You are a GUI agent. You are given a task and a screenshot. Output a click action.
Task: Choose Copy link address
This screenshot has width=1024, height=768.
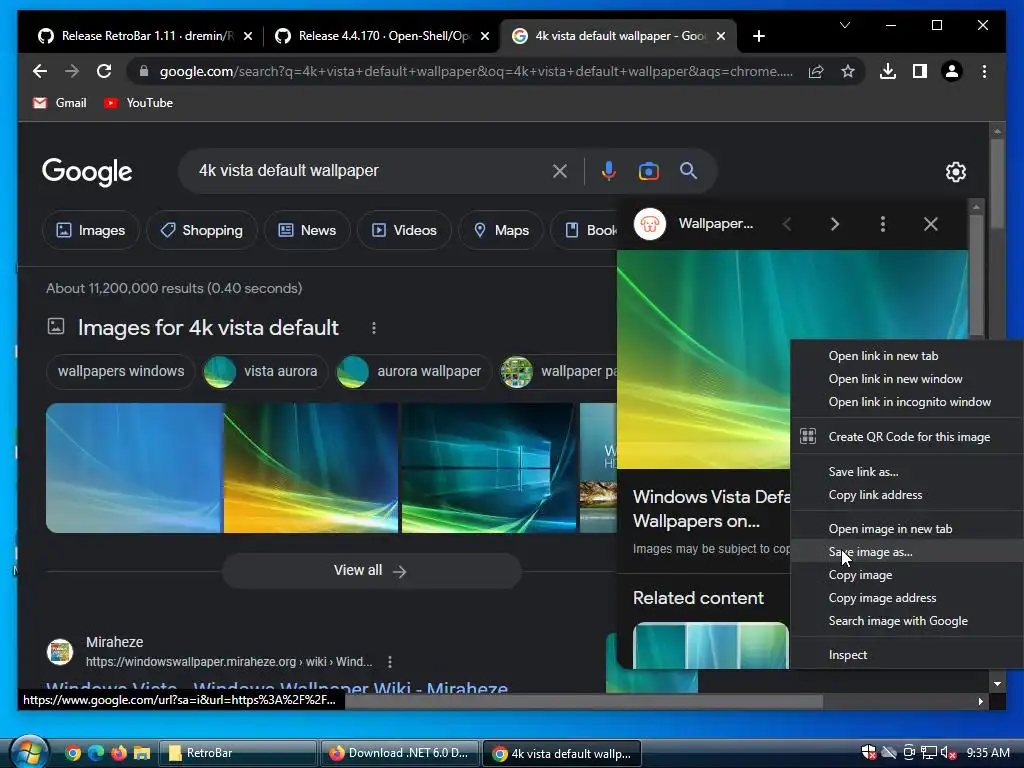tap(907, 494)
